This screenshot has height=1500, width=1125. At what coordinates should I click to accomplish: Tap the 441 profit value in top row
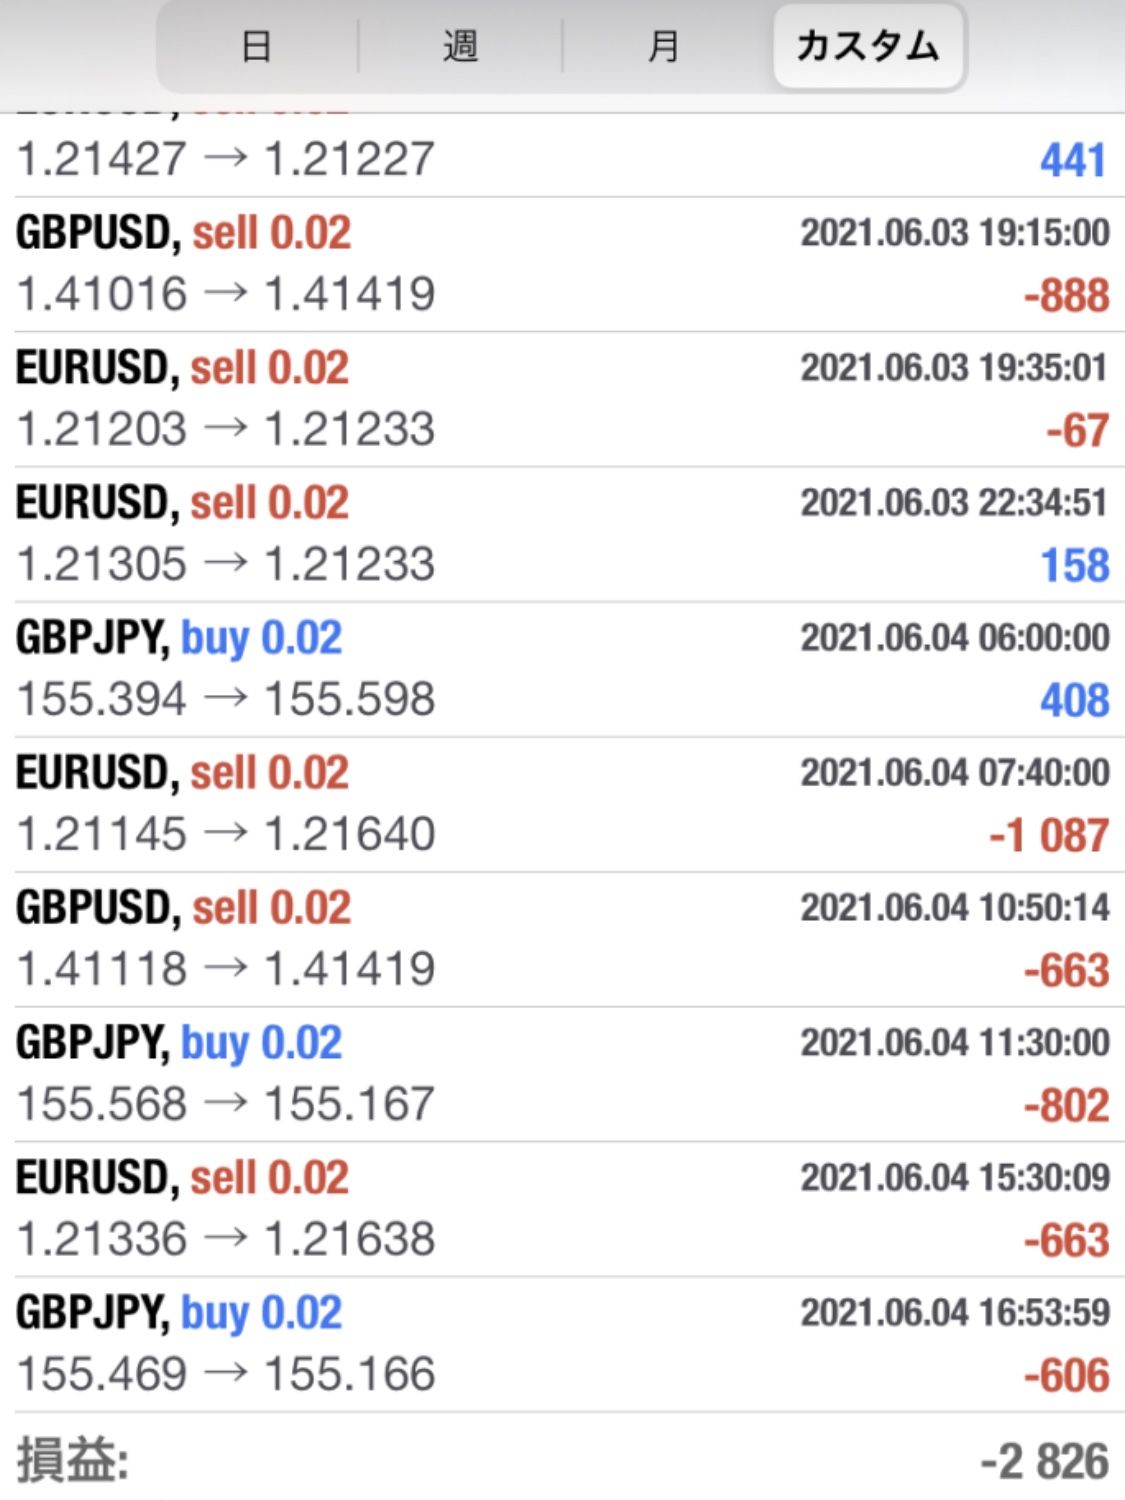click(1073, 160)
